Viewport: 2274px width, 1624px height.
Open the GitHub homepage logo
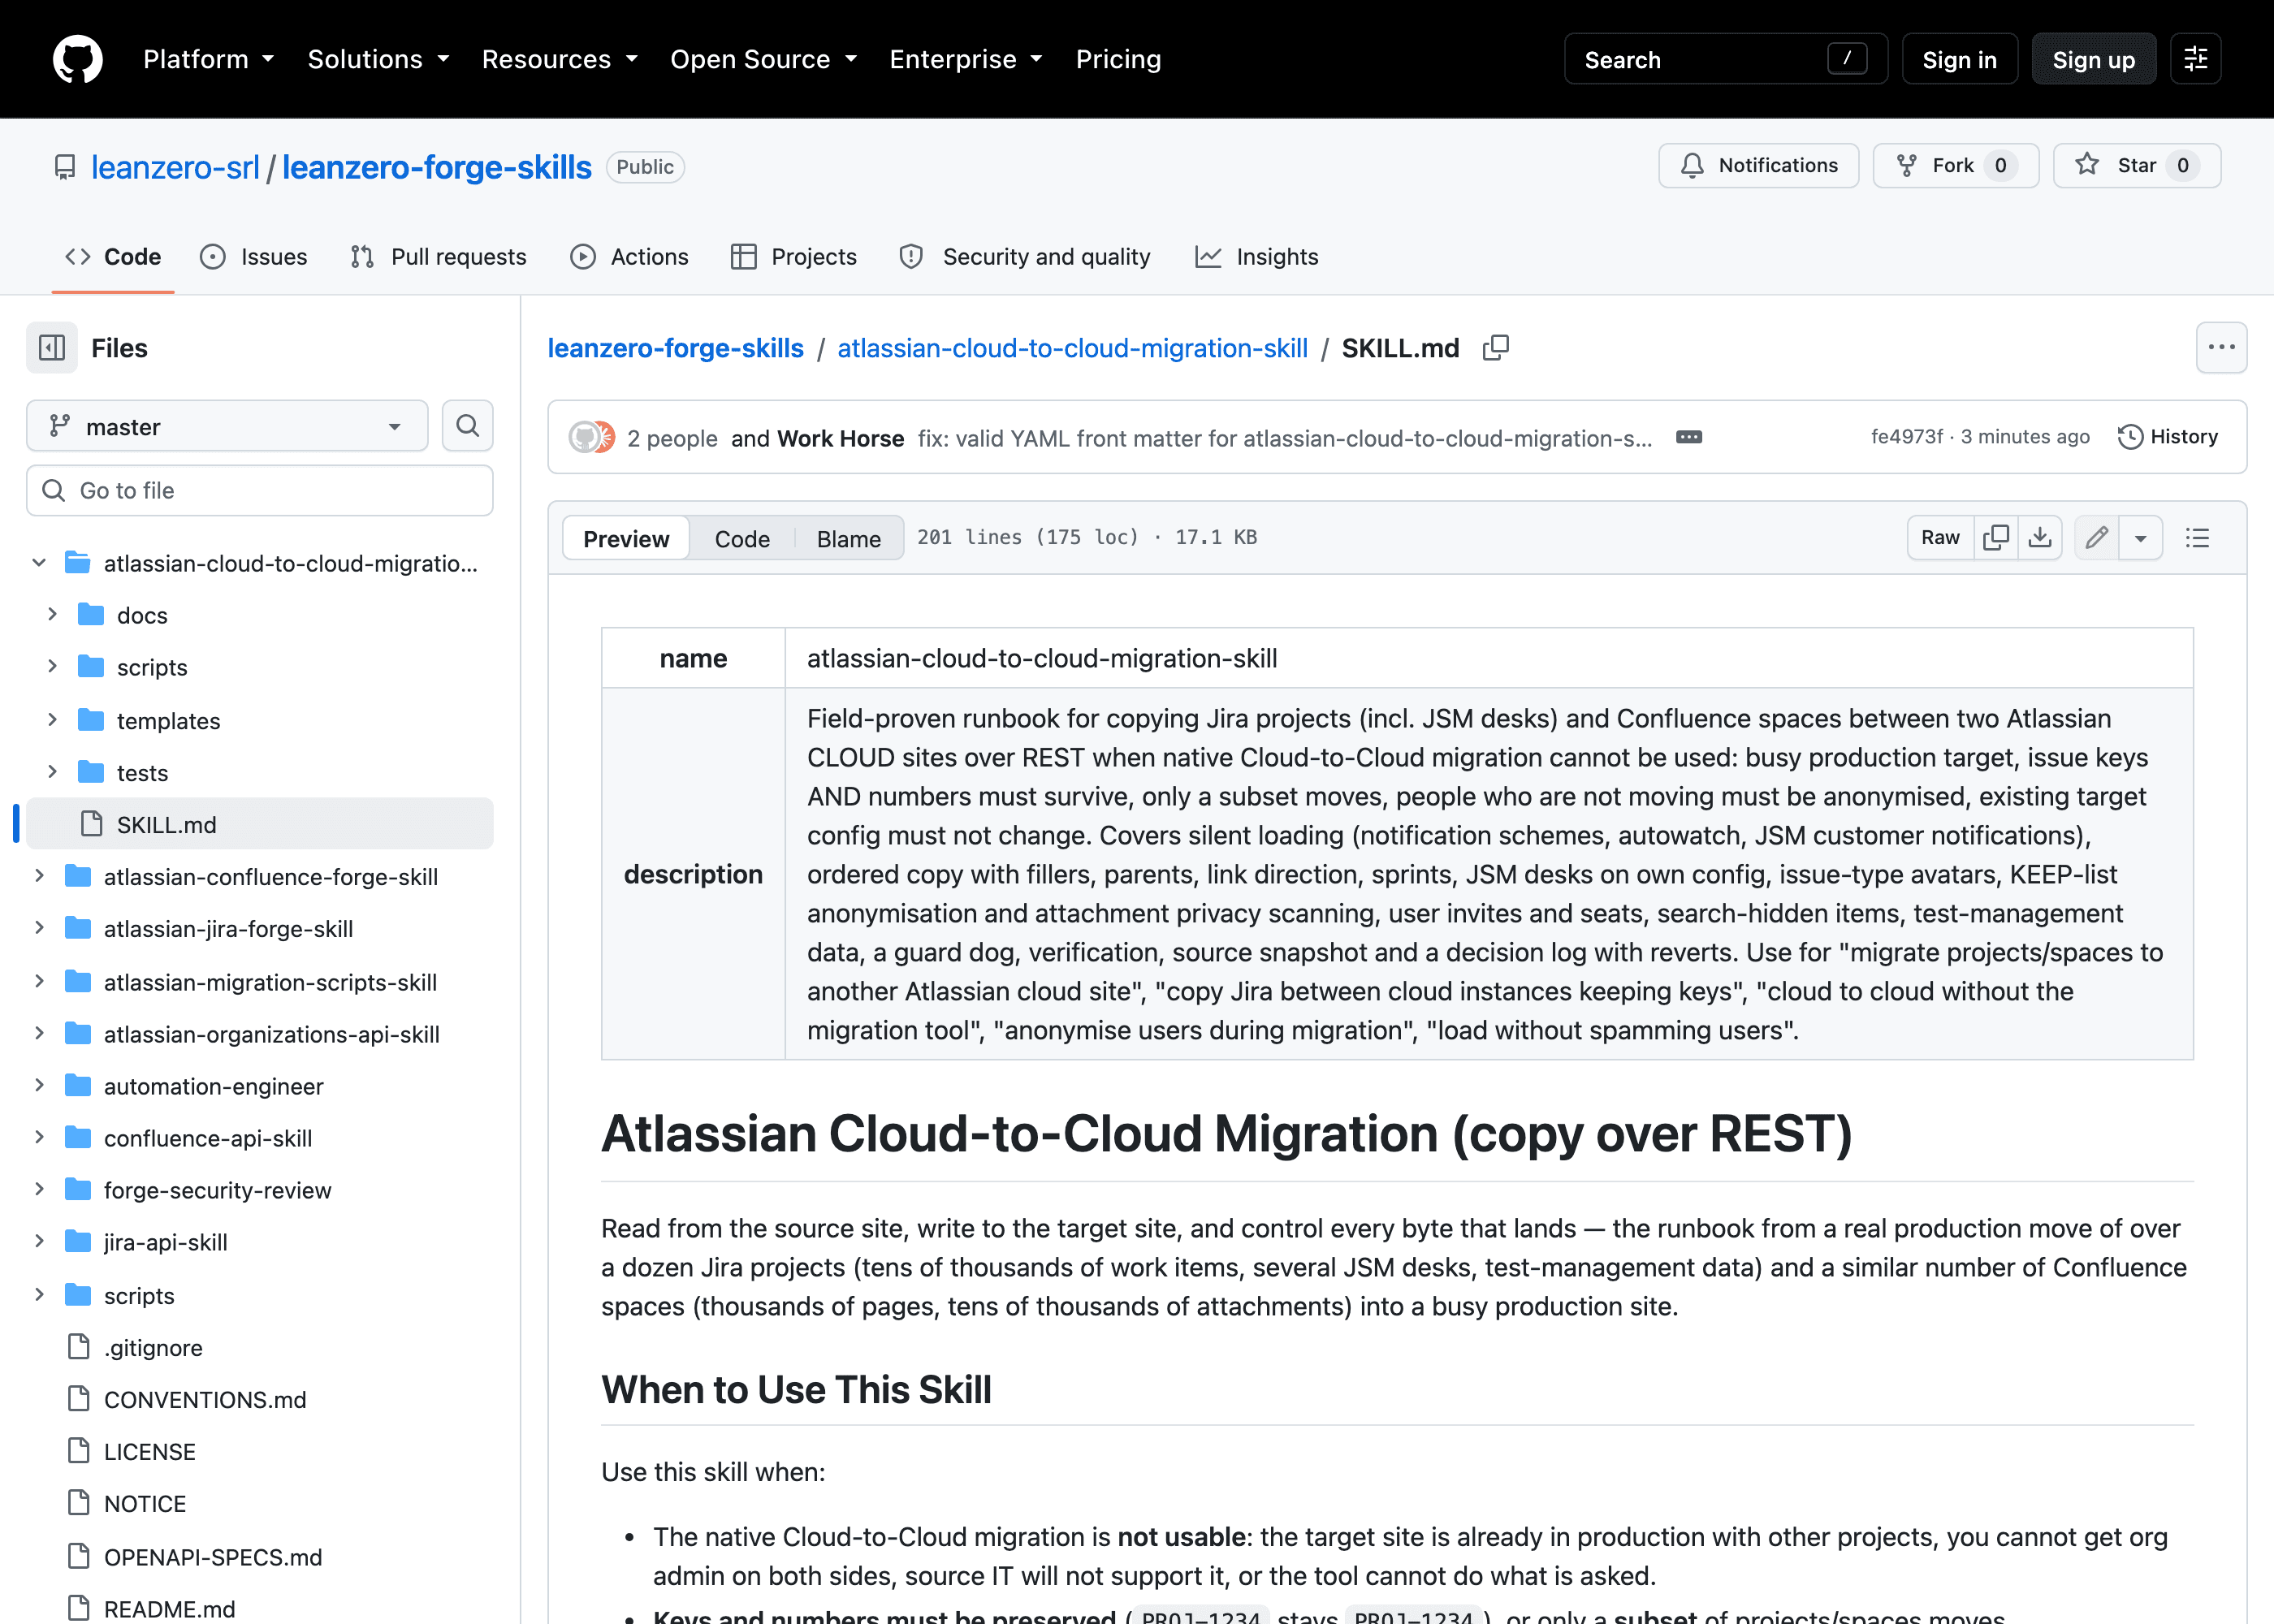coord(77,59)
